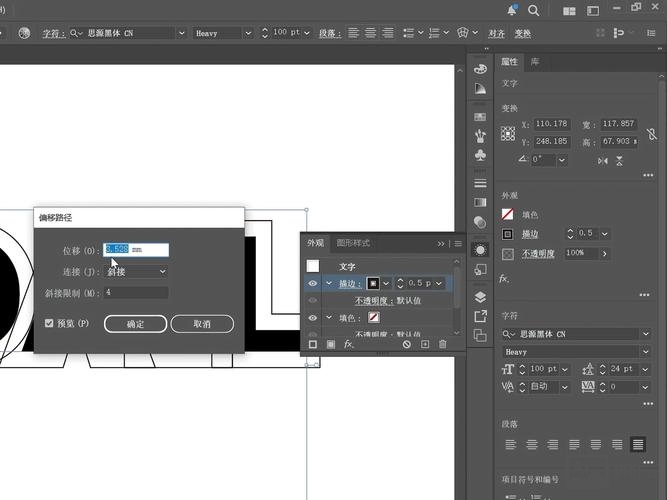Click add new effect fx icon in Appearance panel

pos(349,344)
